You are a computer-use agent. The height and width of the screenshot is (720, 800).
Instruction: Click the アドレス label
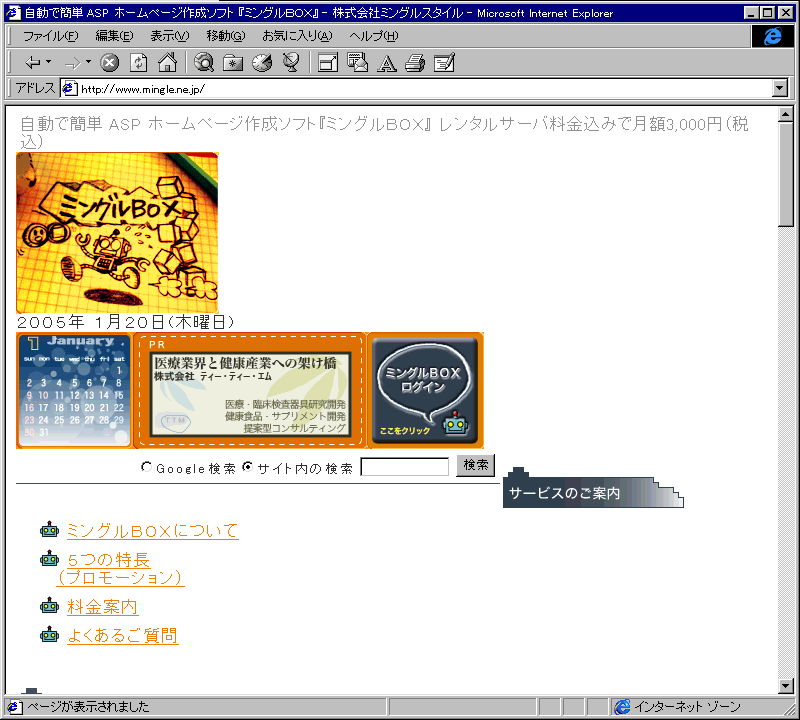coord(35,88)
